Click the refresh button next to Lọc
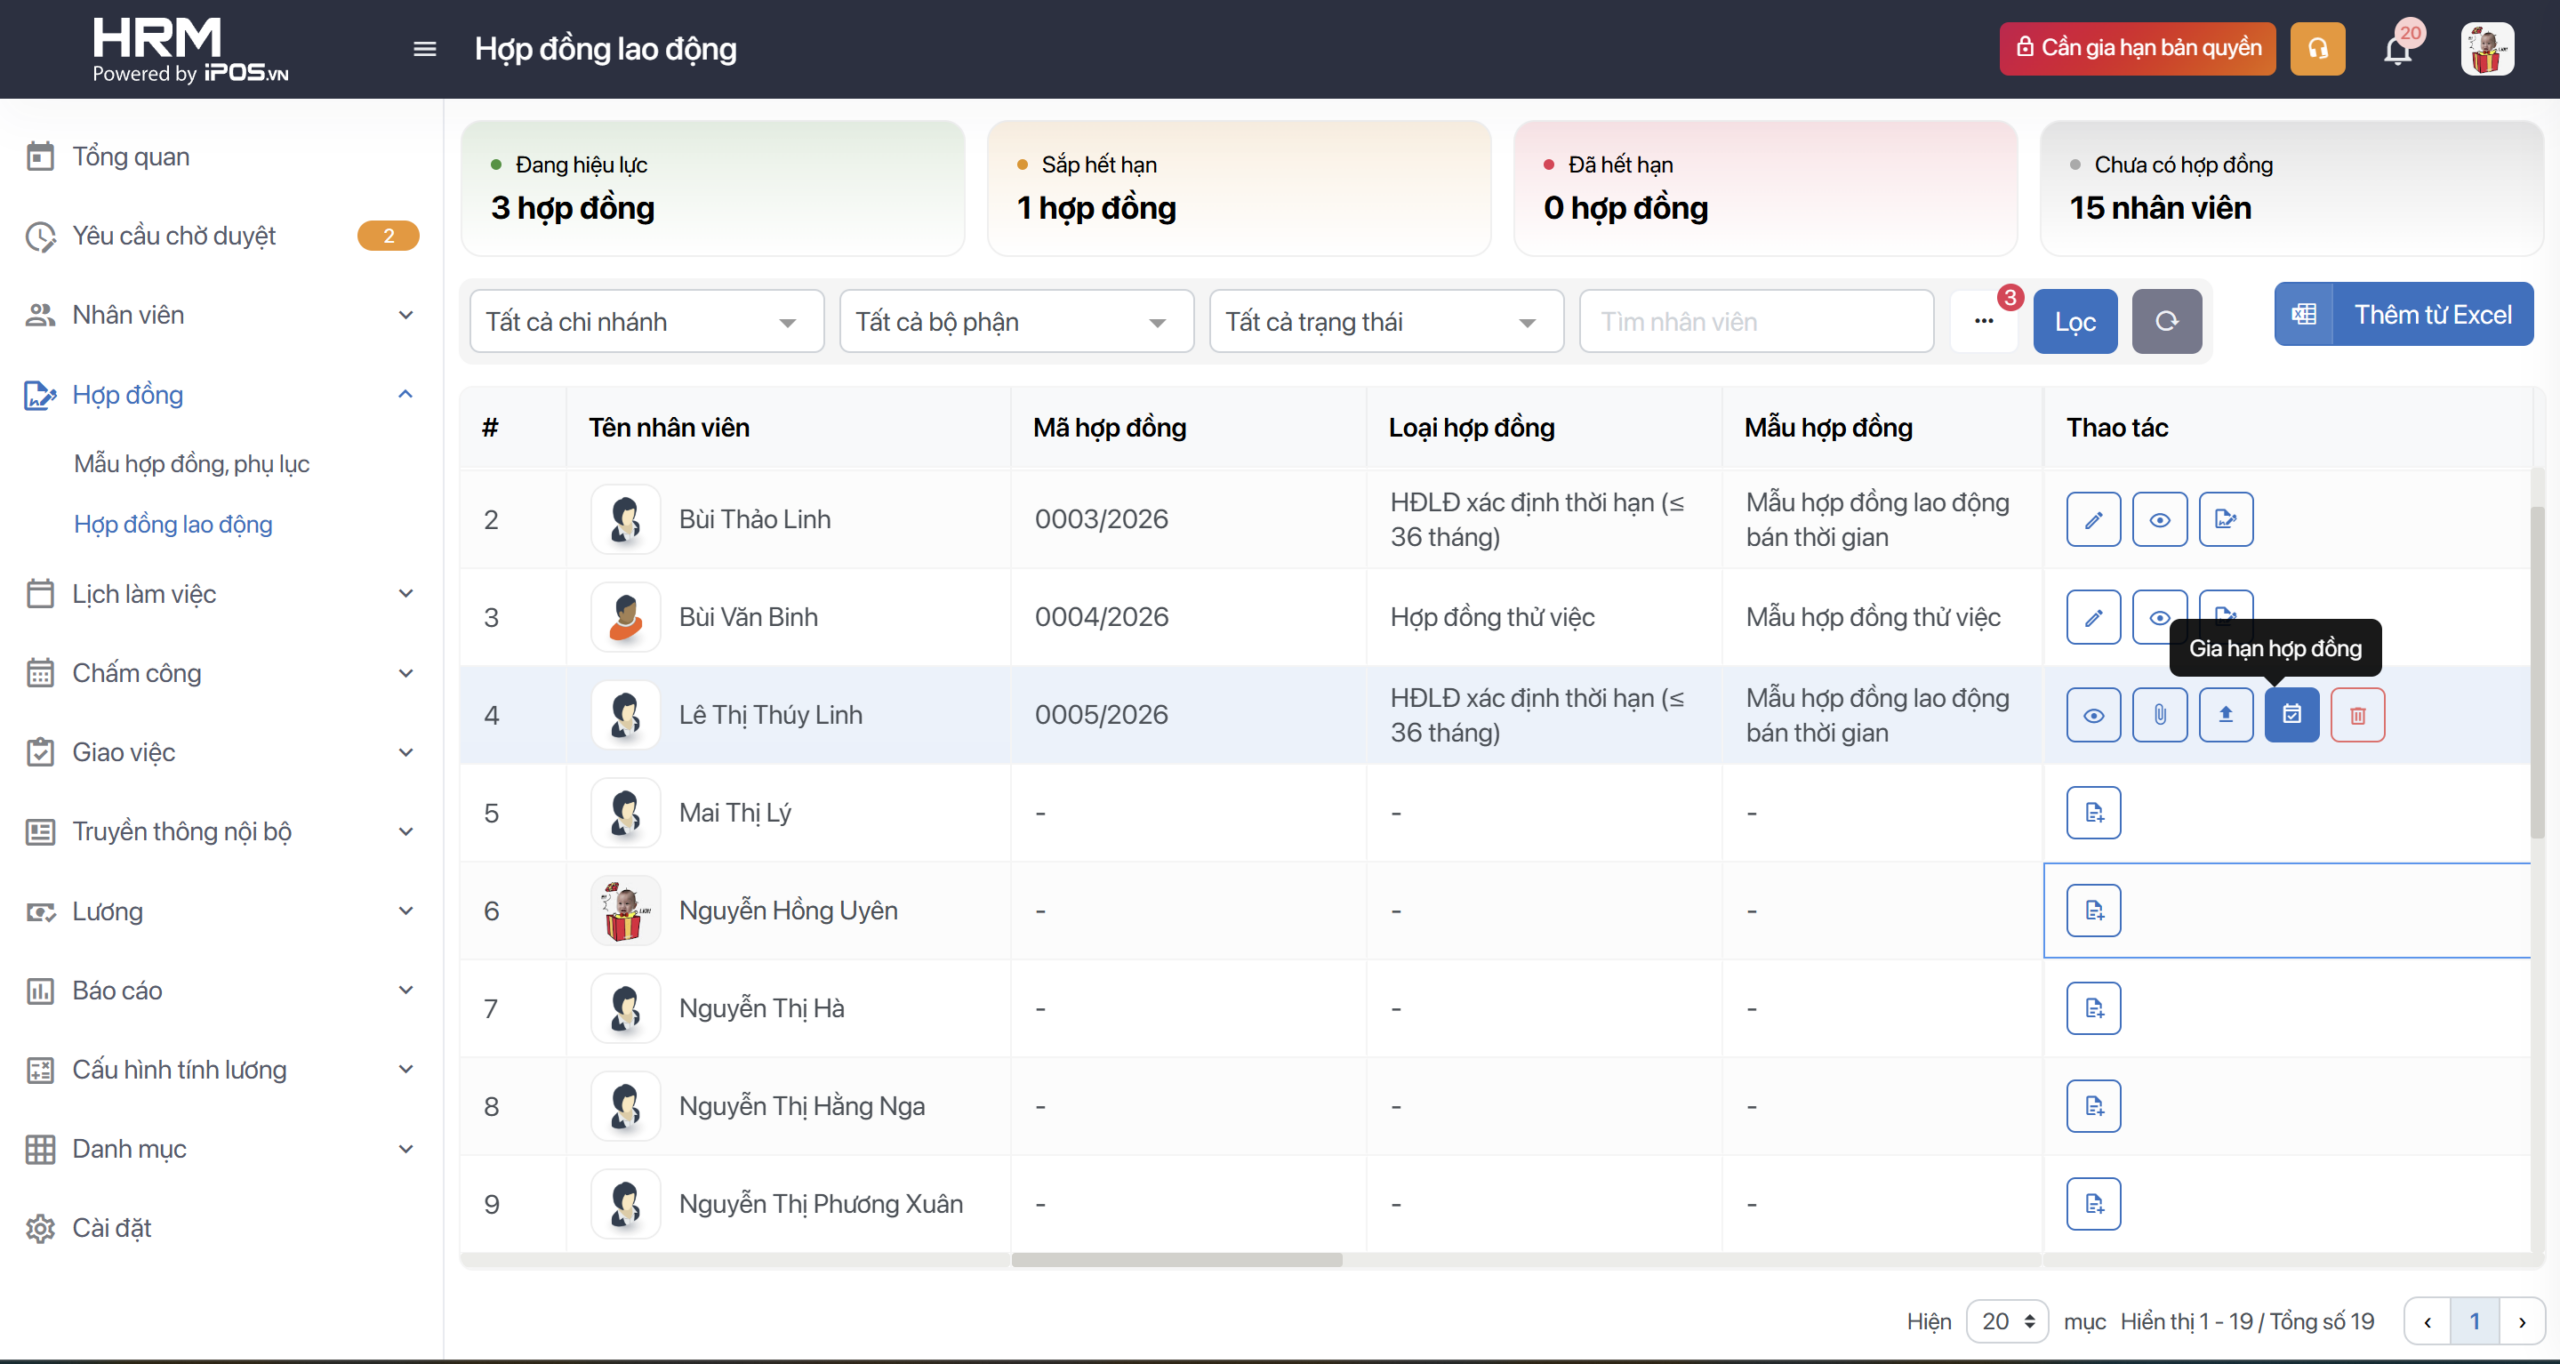Screen dimensions: 2560x1364 coord(2166,321)
